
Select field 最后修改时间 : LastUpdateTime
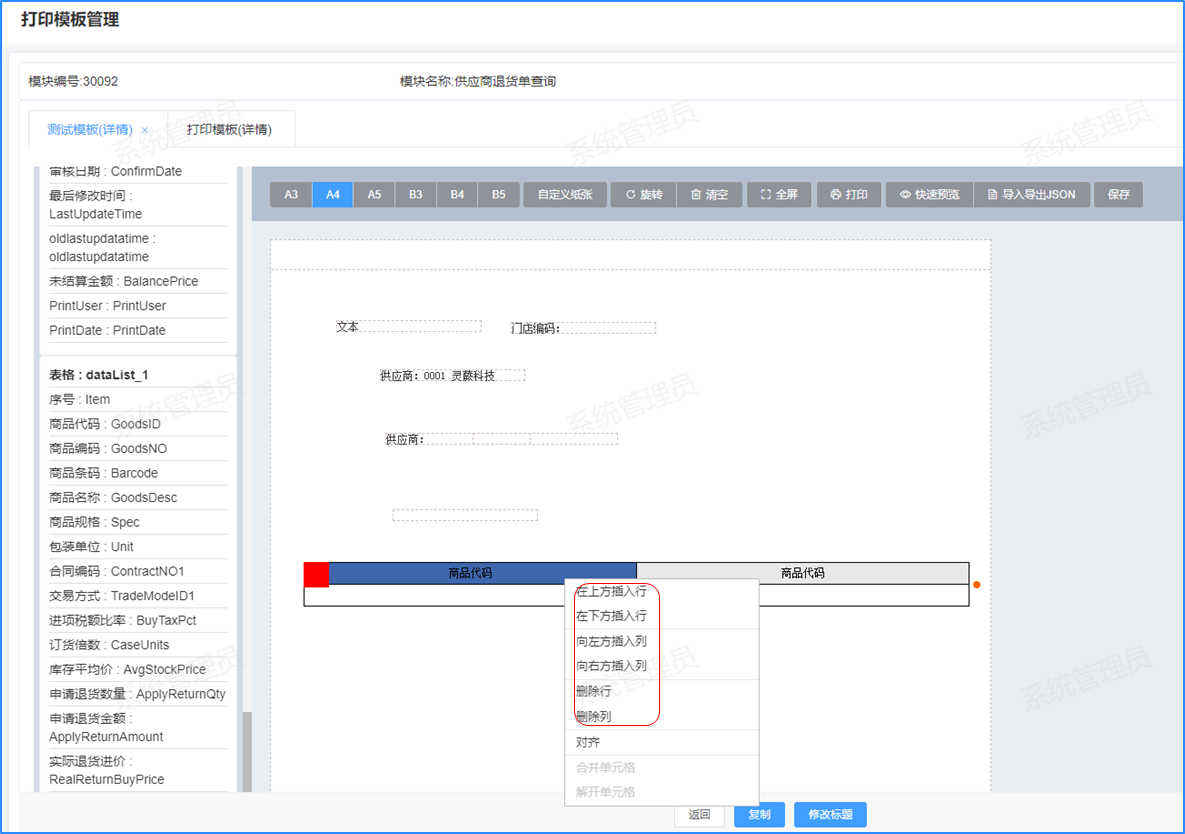(x=138, y=205)
